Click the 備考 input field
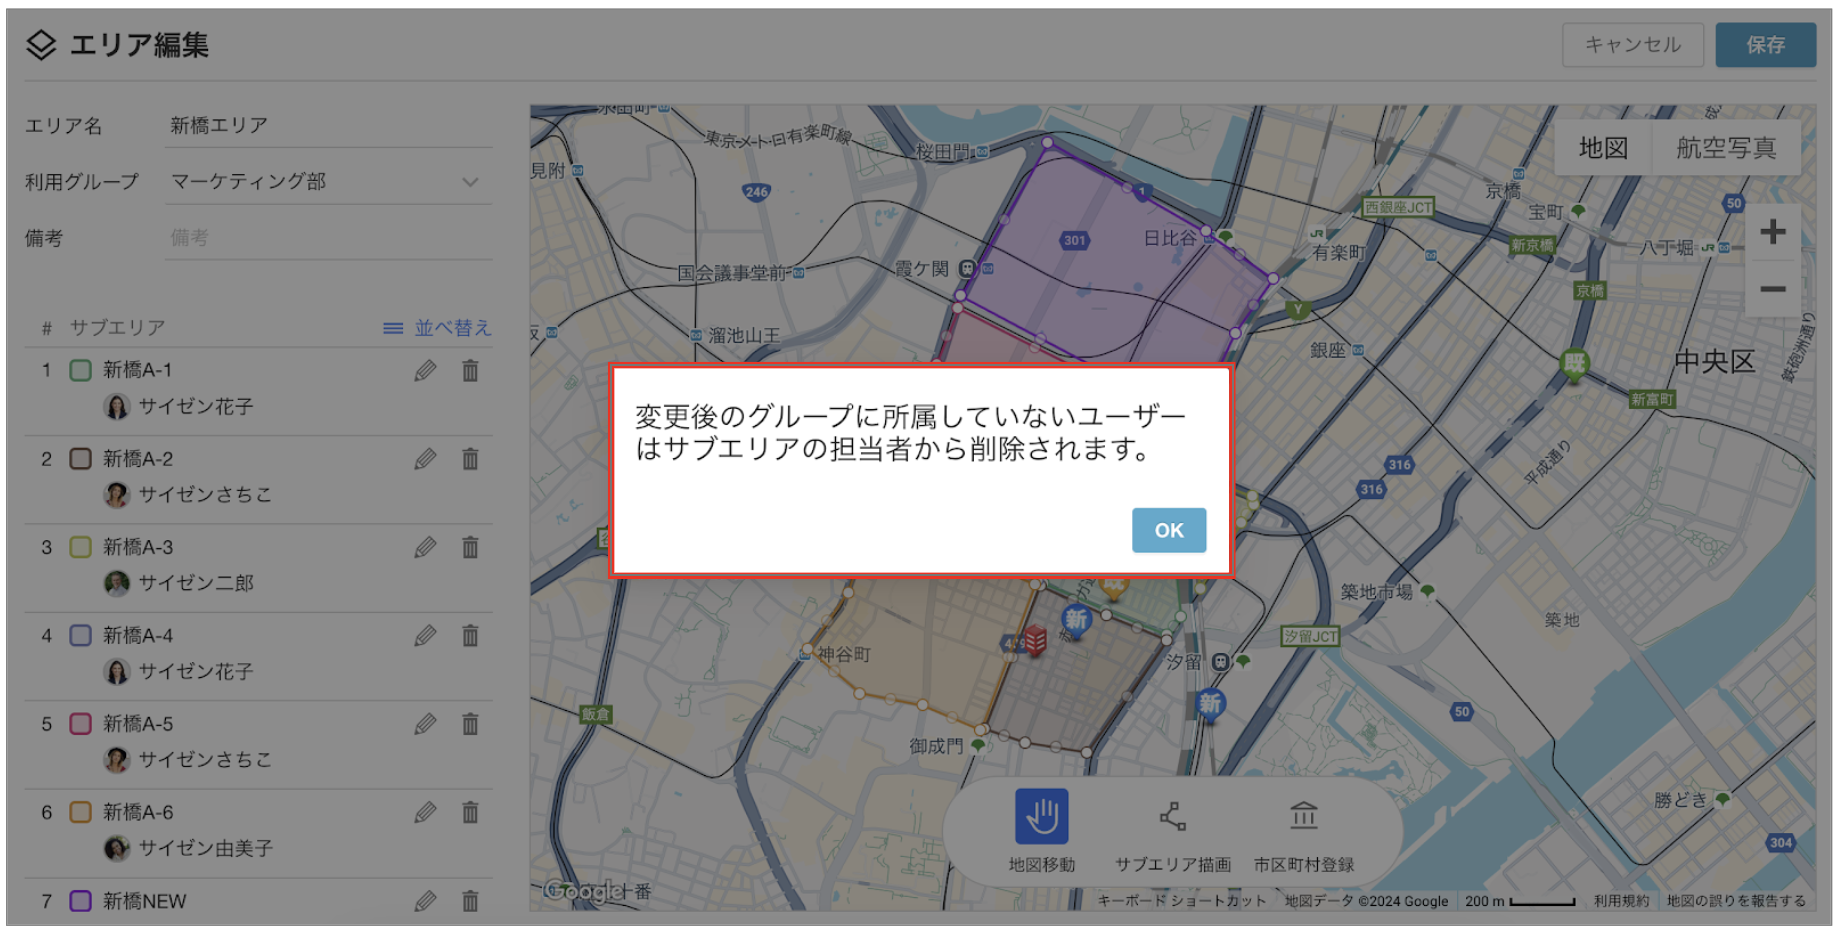1846x938 pixels. point(329,238)
